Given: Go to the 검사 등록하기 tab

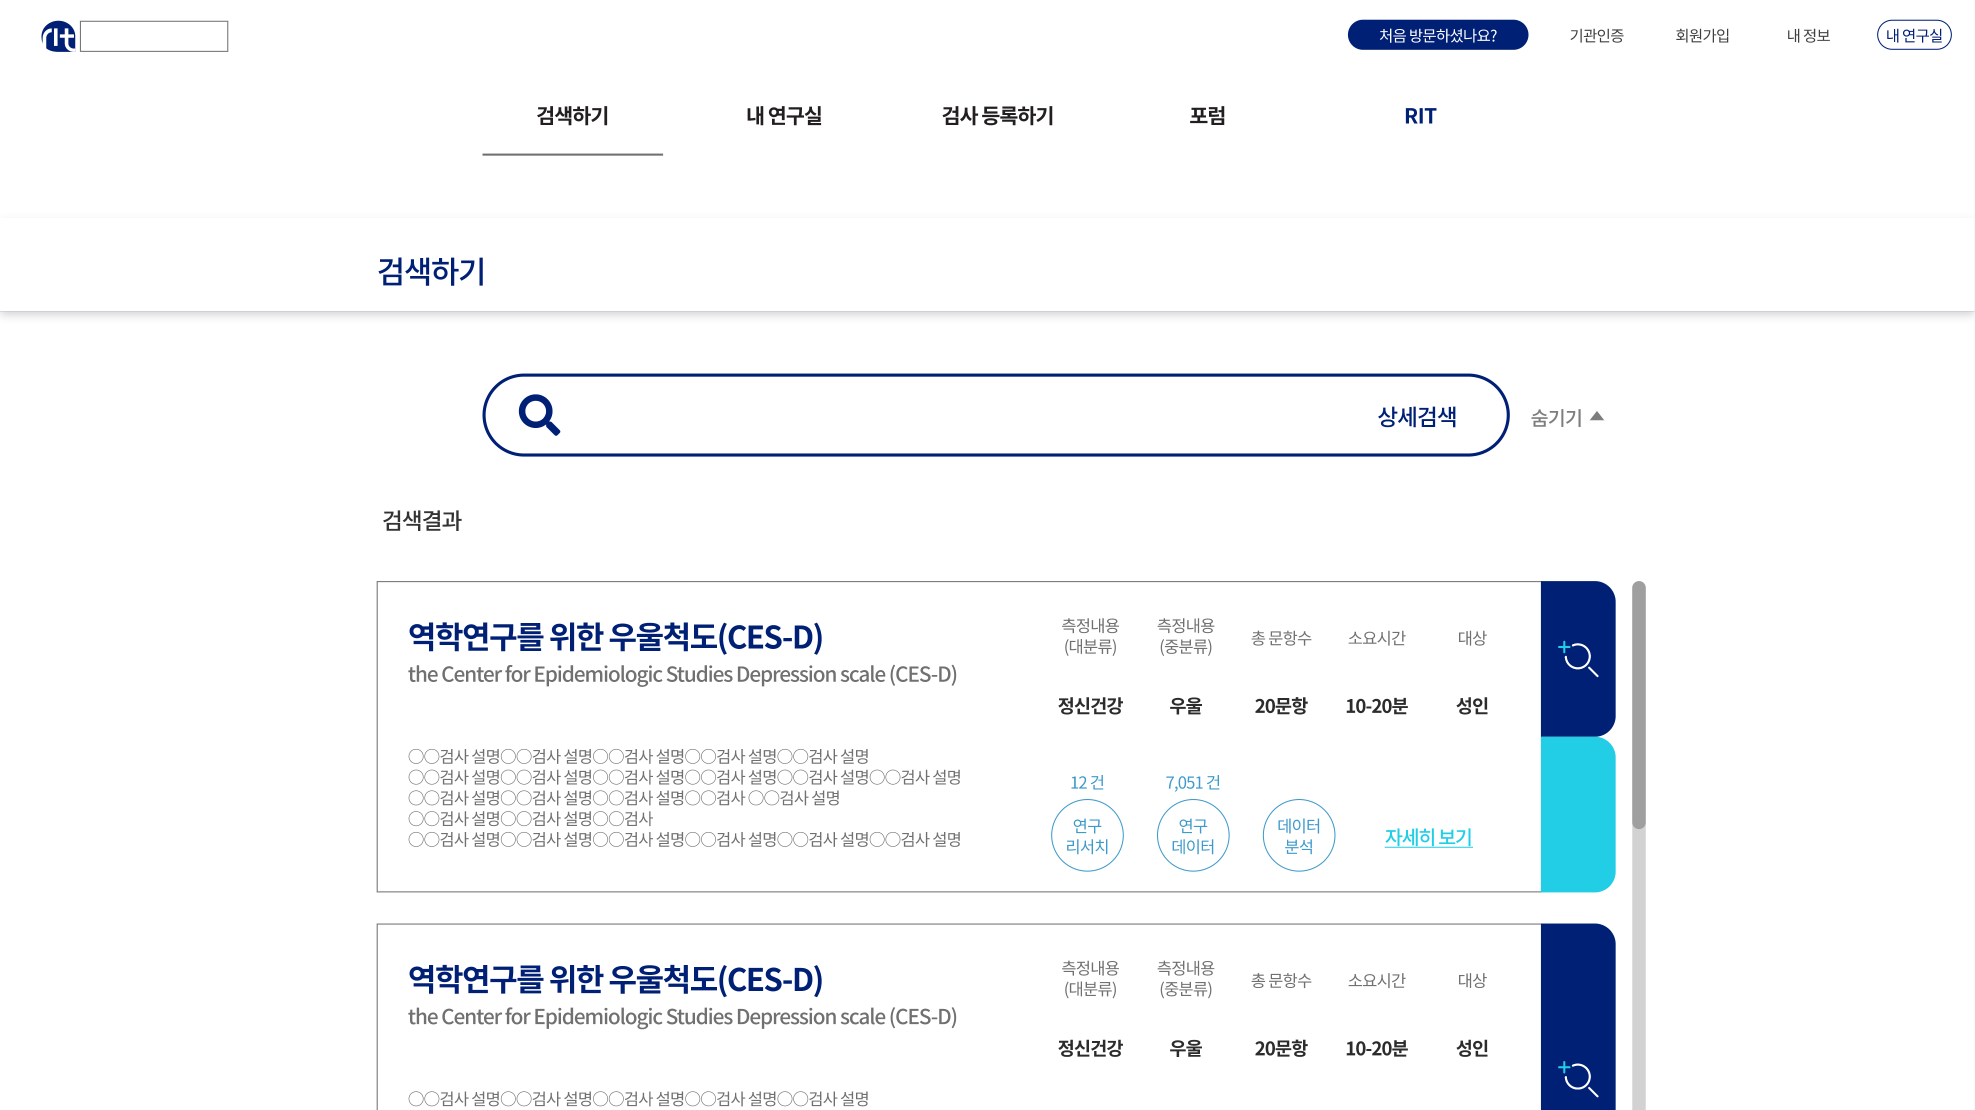Looking at the screenshot, I should click(x=997, y=116).
